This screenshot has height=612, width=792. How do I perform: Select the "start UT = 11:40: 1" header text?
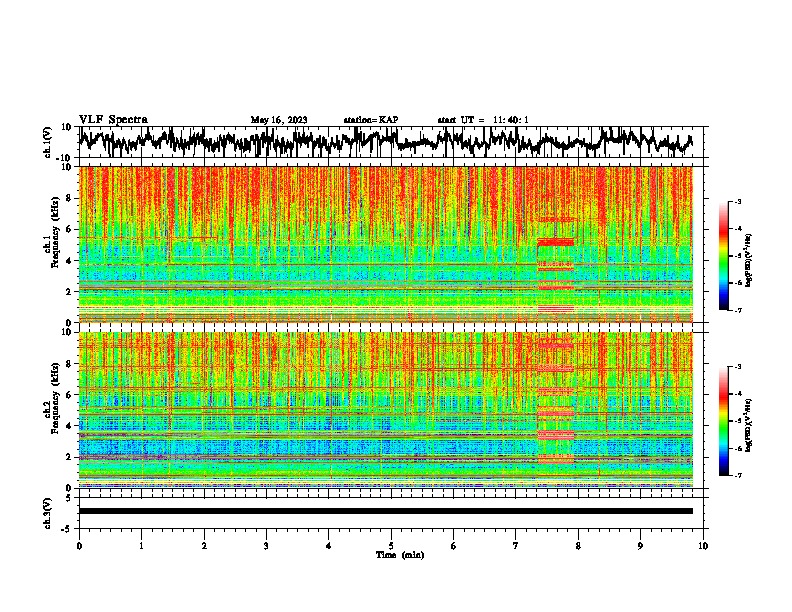(483, 120)
